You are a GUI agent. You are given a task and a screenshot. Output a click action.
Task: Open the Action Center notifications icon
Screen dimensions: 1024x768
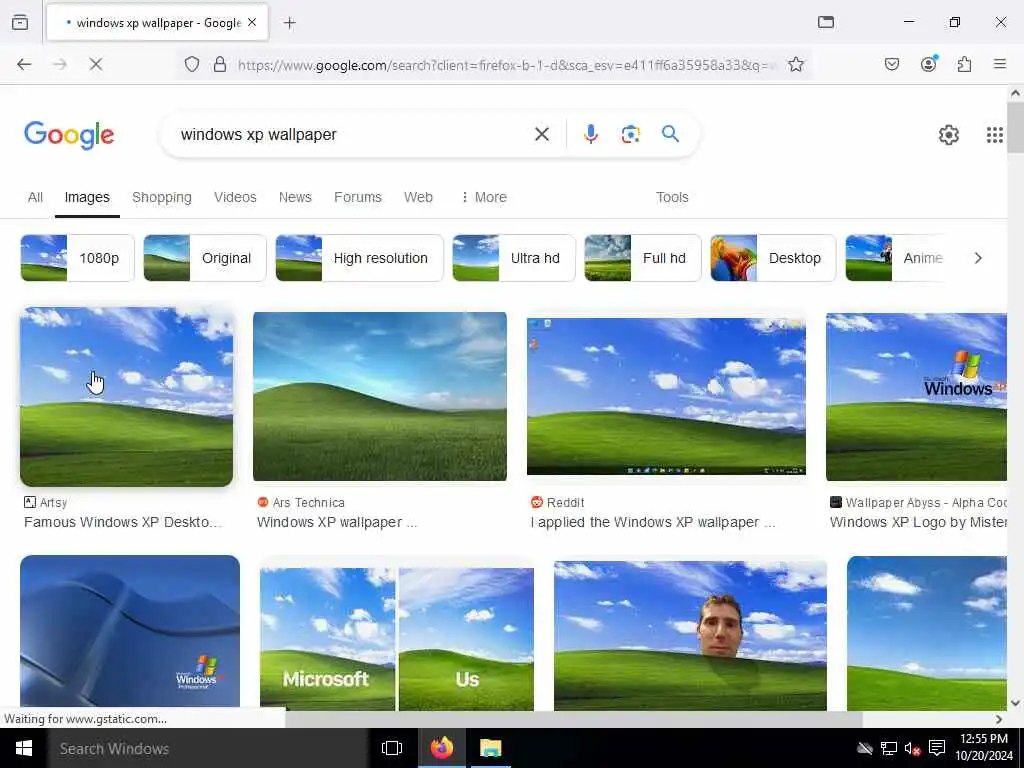coord(937,748)
